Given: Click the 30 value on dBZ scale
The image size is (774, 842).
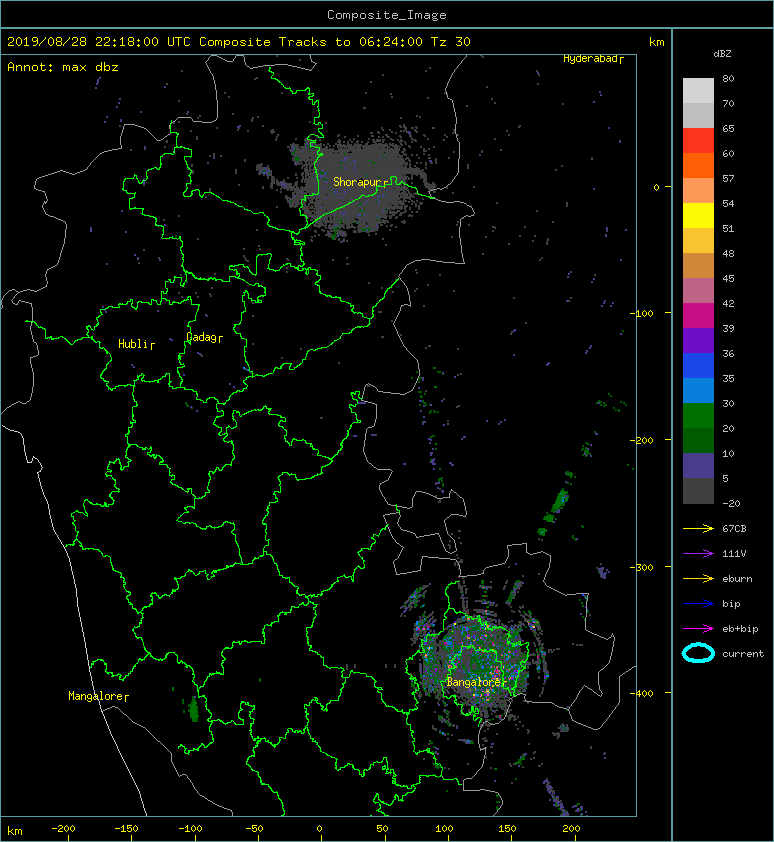Looking at the screenshot, I should coord(728,403).
